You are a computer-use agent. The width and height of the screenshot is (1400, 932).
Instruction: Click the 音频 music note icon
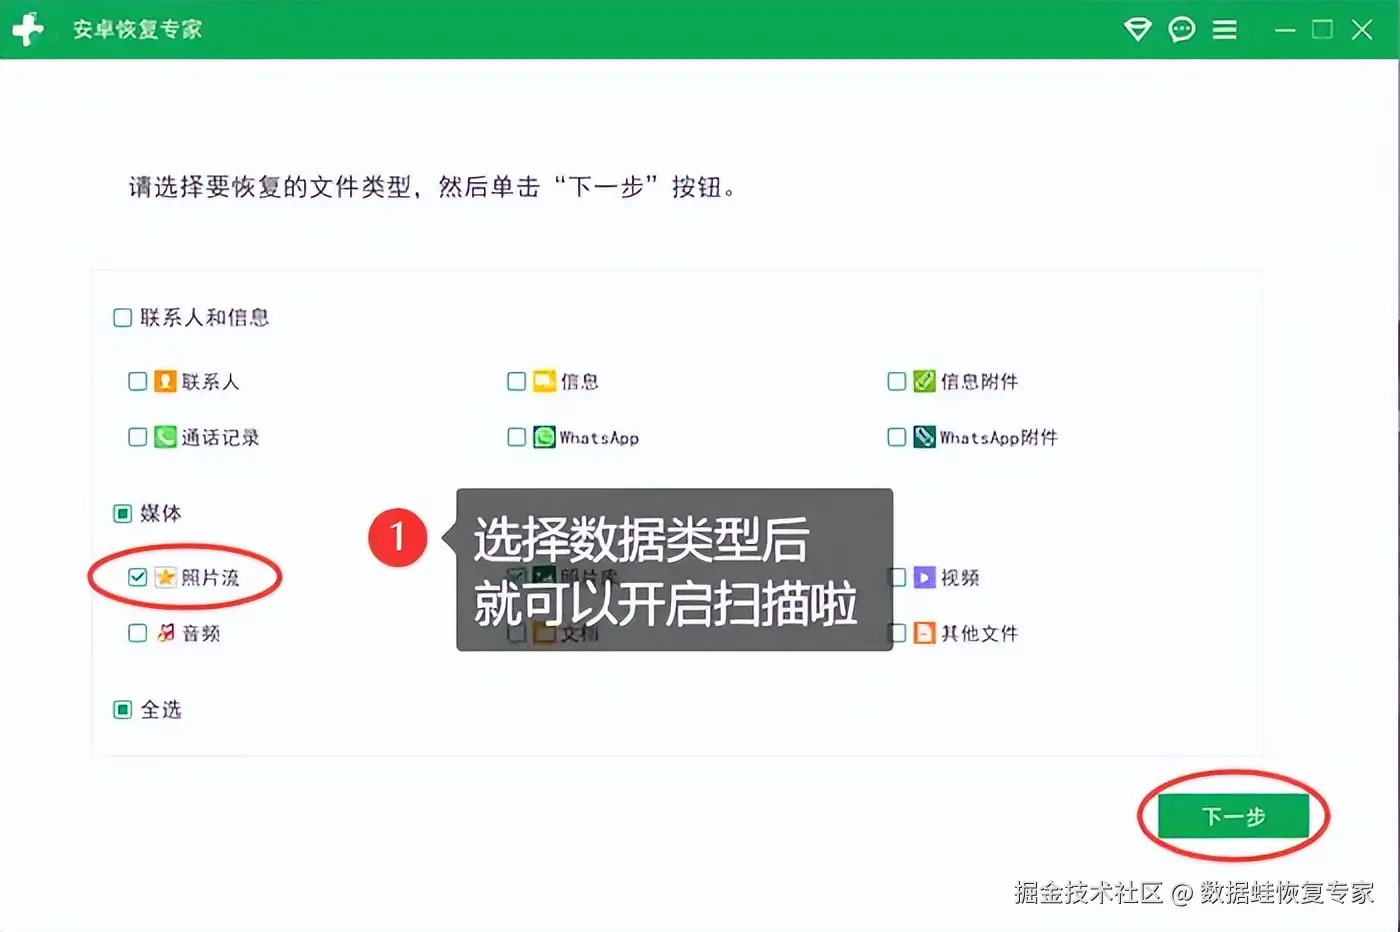click(x=165, y=633)
